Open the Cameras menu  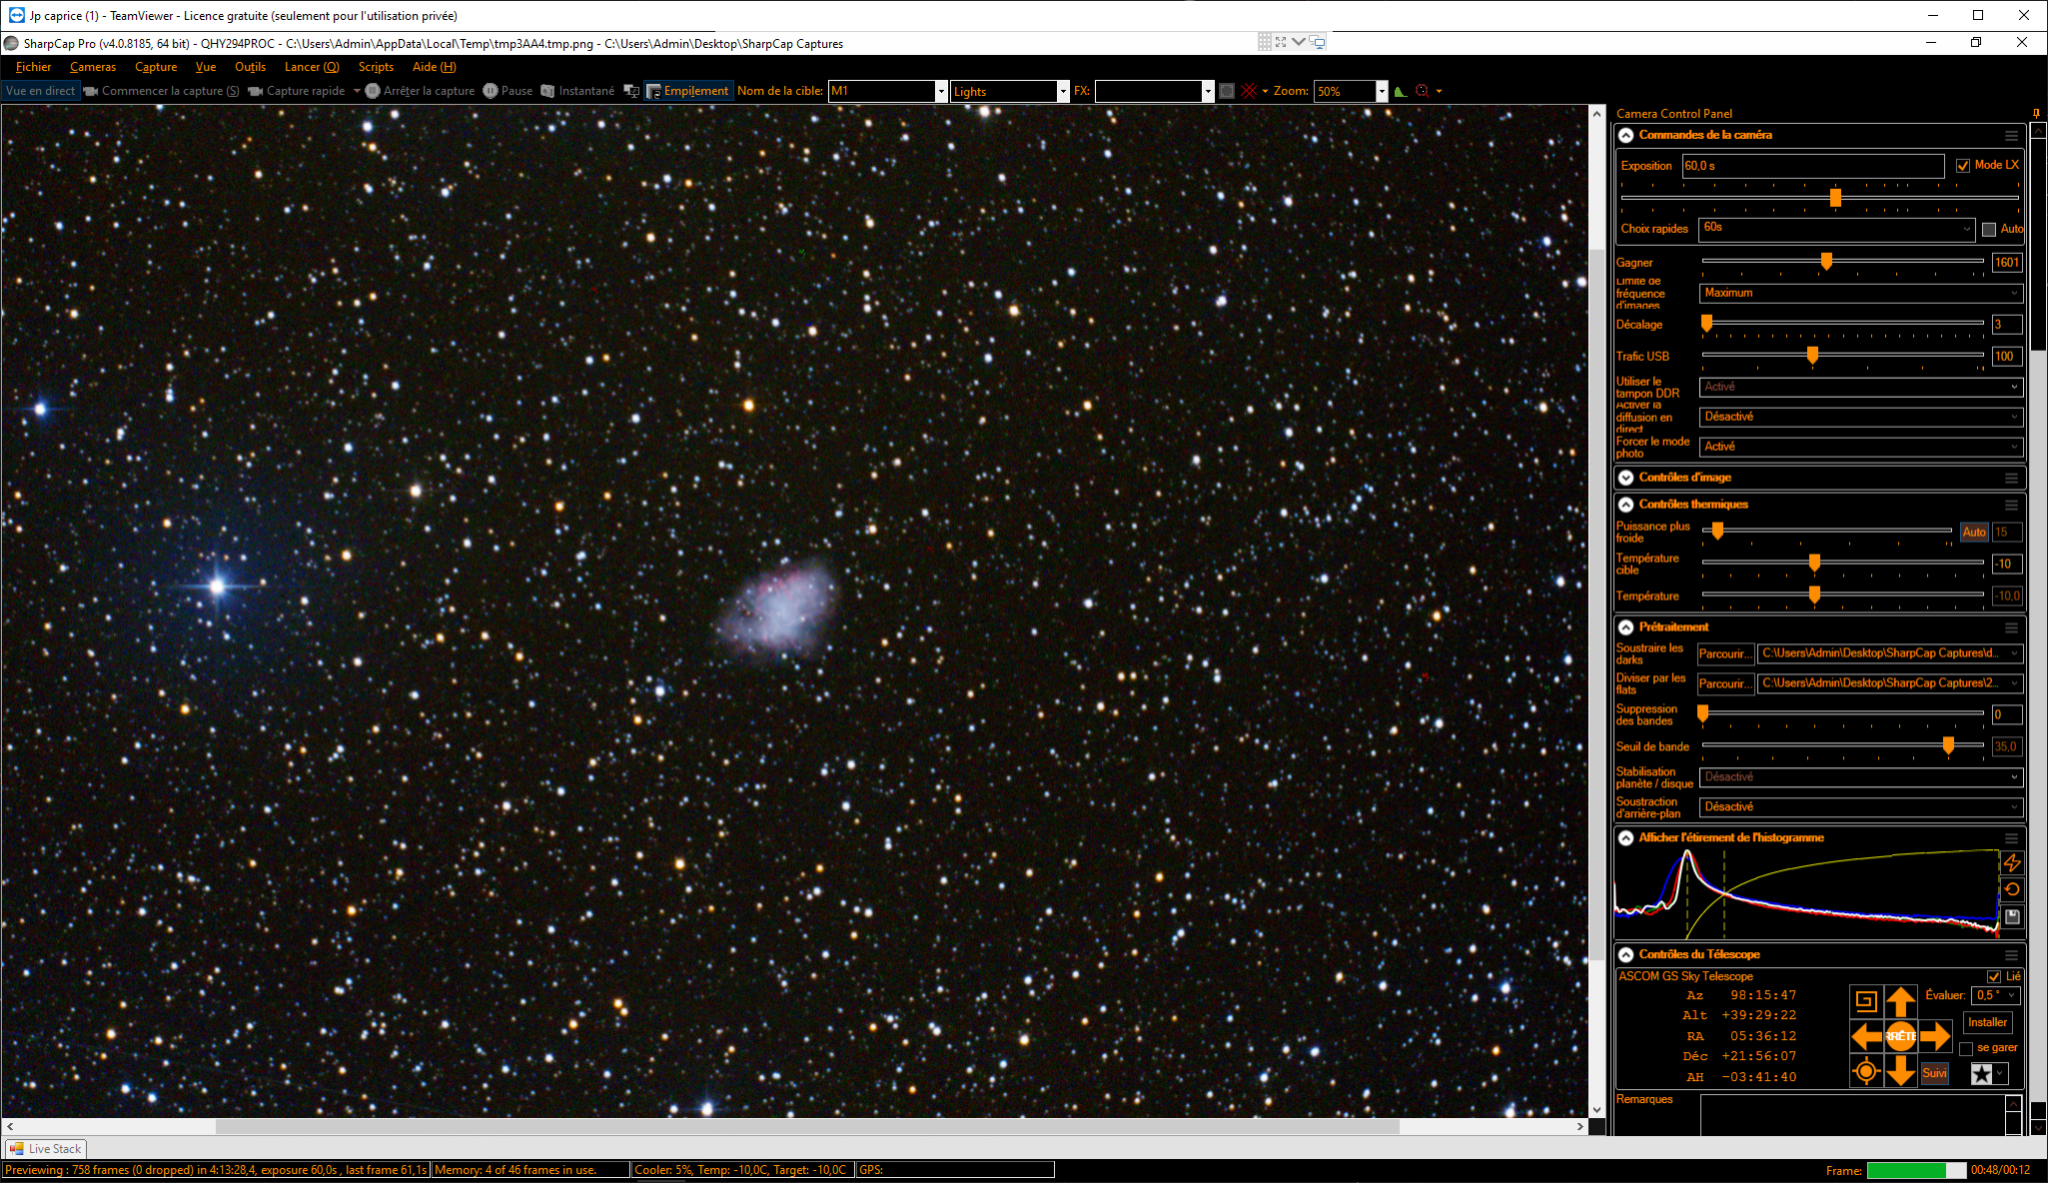pyautogui.click(x=93, y=67)
